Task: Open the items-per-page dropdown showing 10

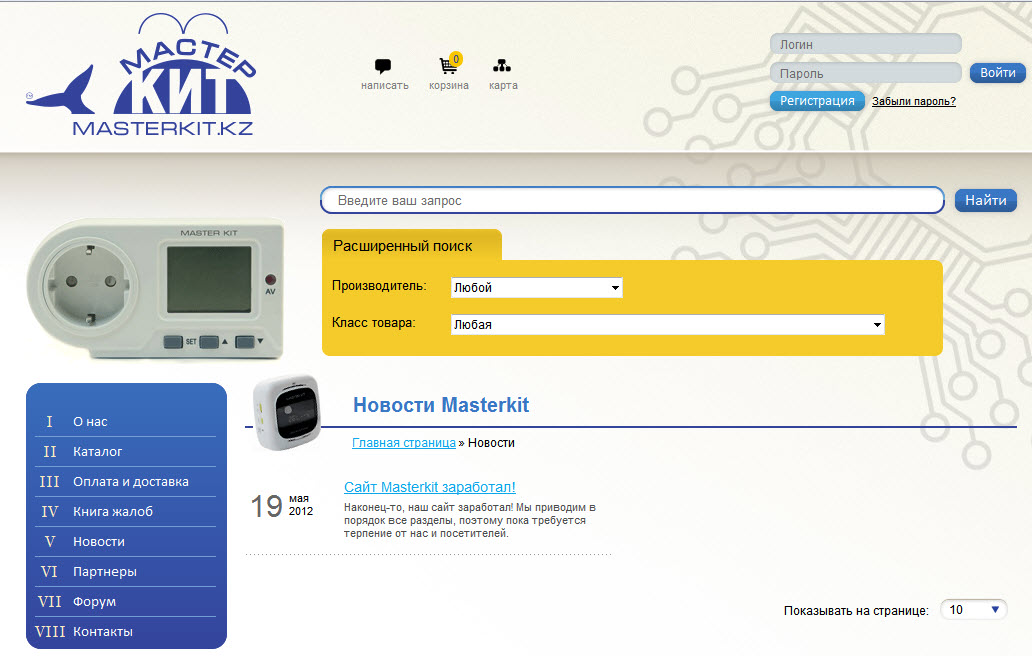Action: coord(972,610)
